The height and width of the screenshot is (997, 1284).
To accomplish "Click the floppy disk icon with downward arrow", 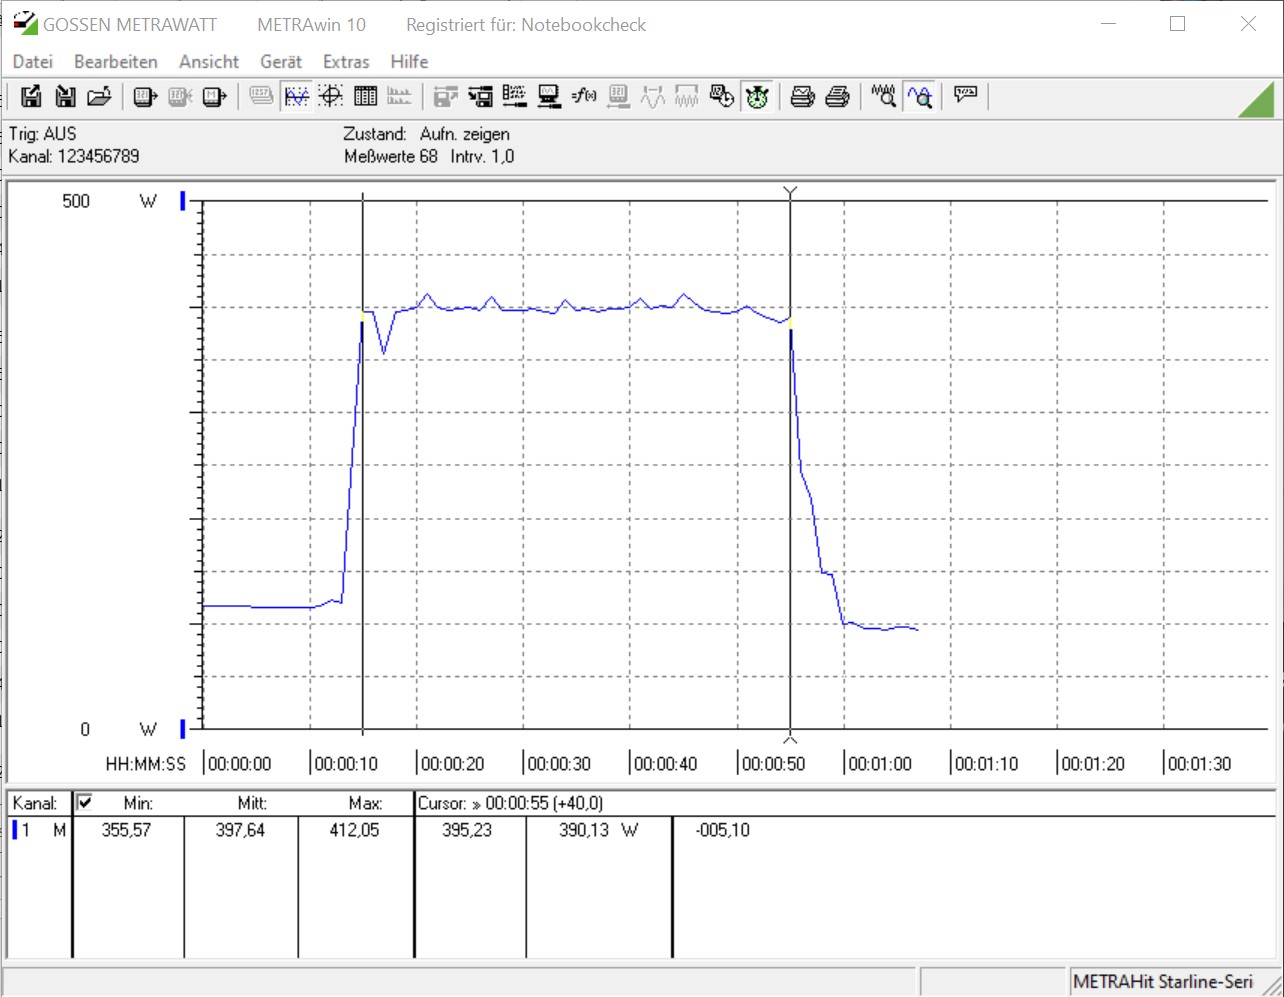I will pyautogui.click(x=65, y=96).
